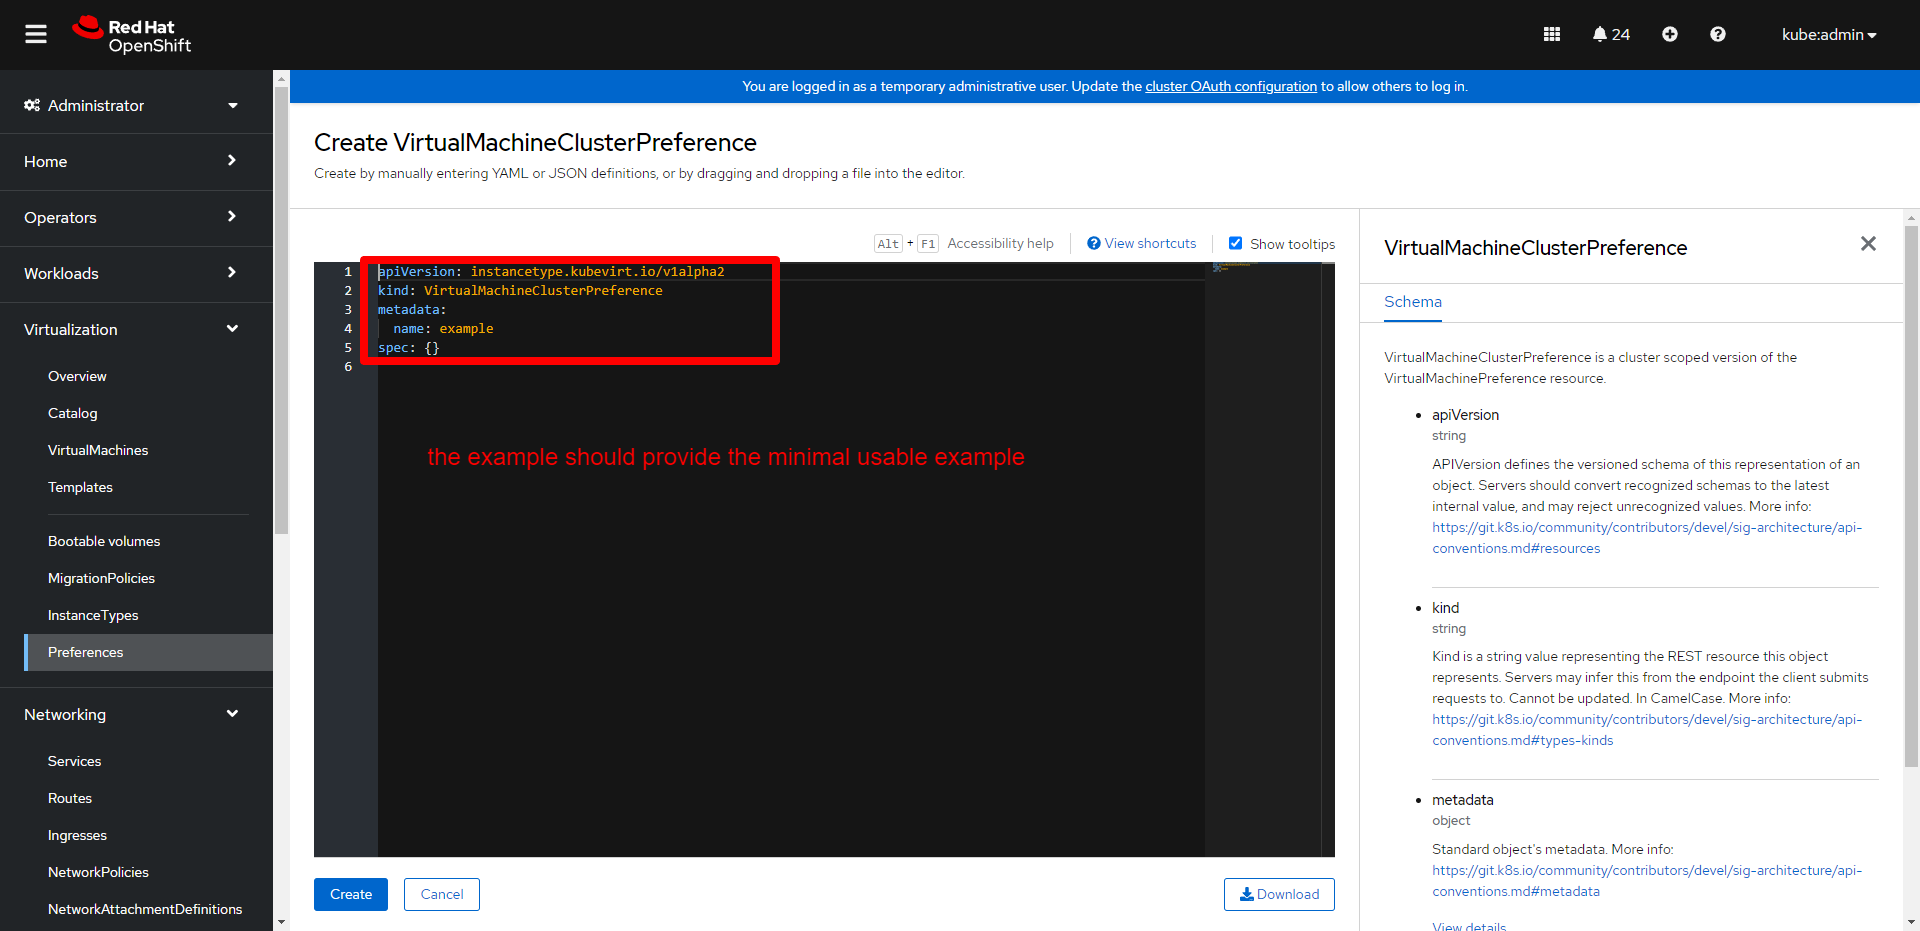Open the hamburger navigation menu
The image size is (1920, 931).
[36, 35]
